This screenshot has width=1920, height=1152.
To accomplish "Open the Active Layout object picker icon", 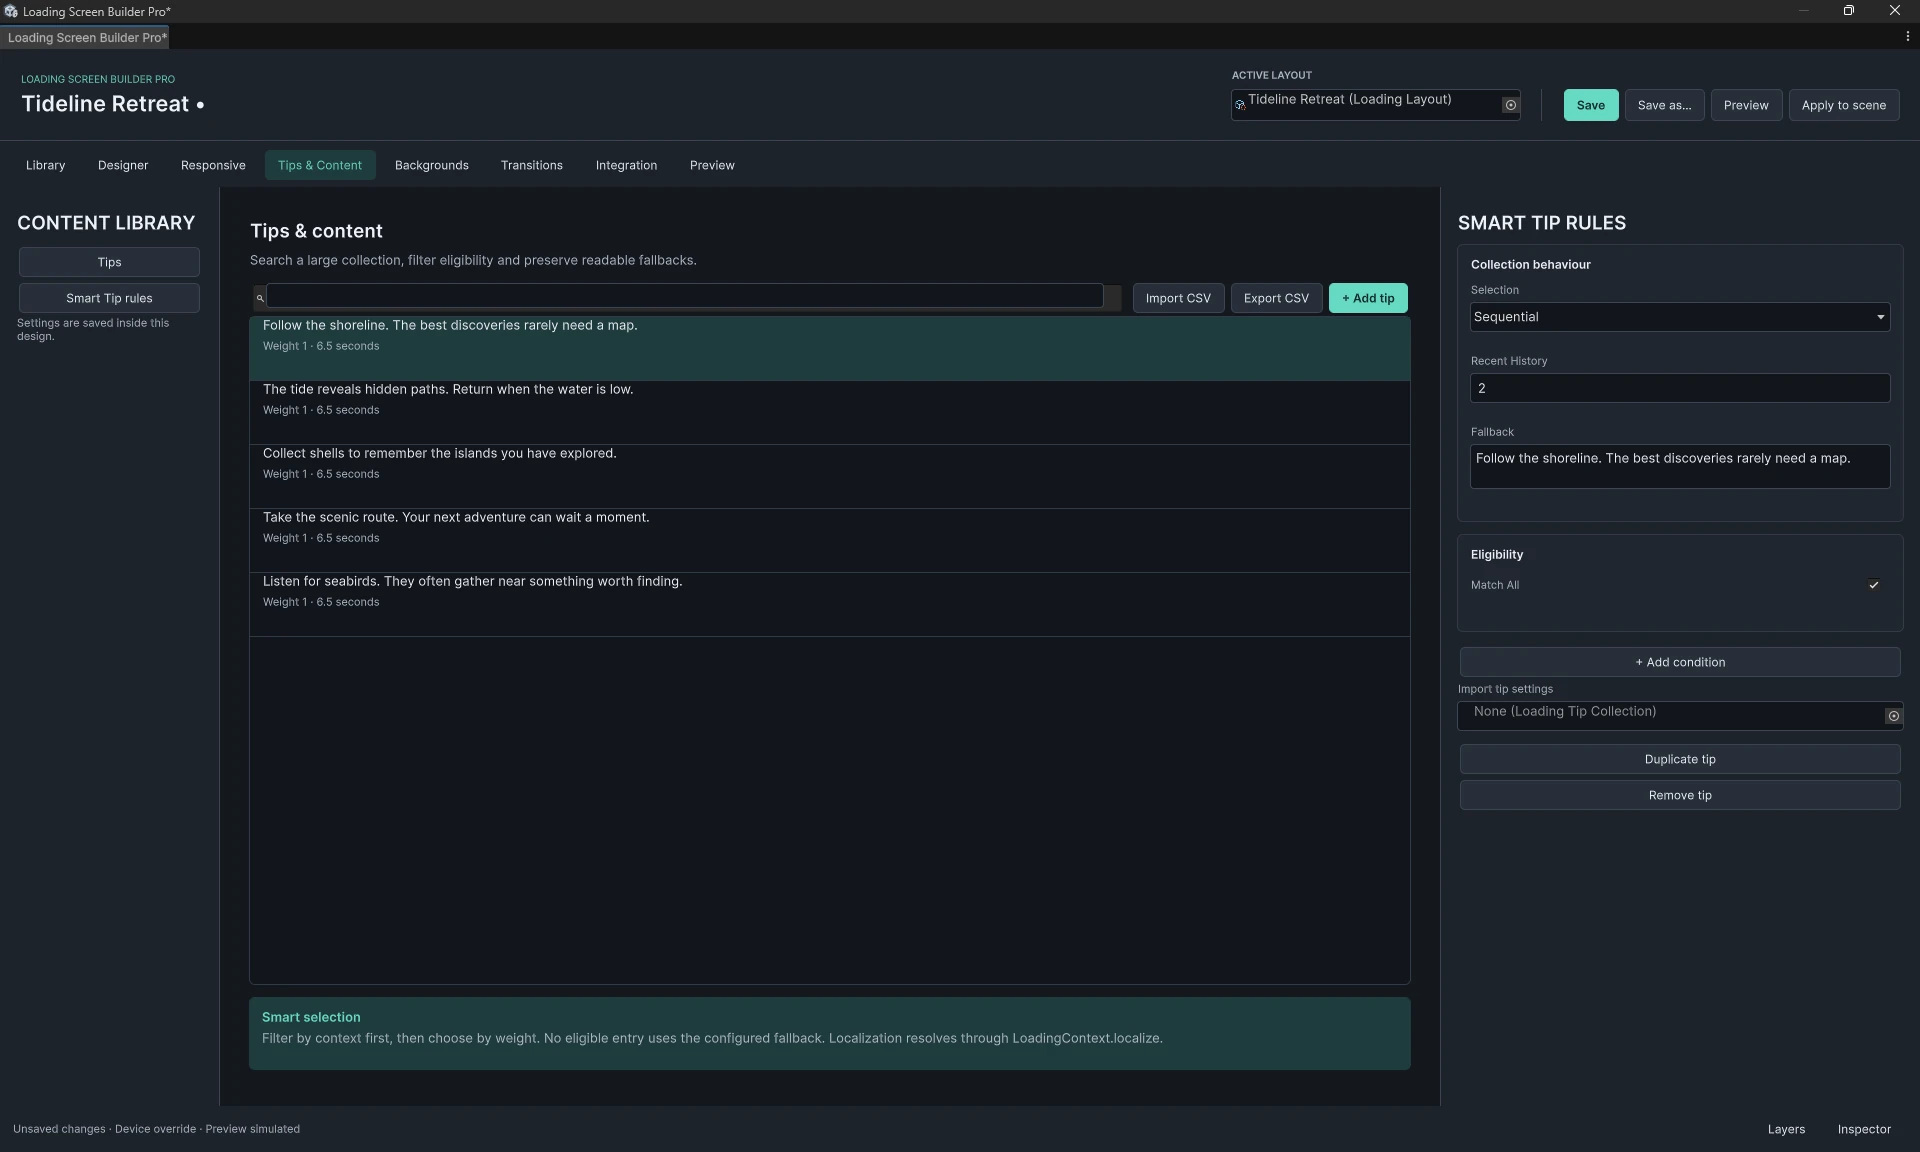I will pyautogui.click(x=1510, y=105).
